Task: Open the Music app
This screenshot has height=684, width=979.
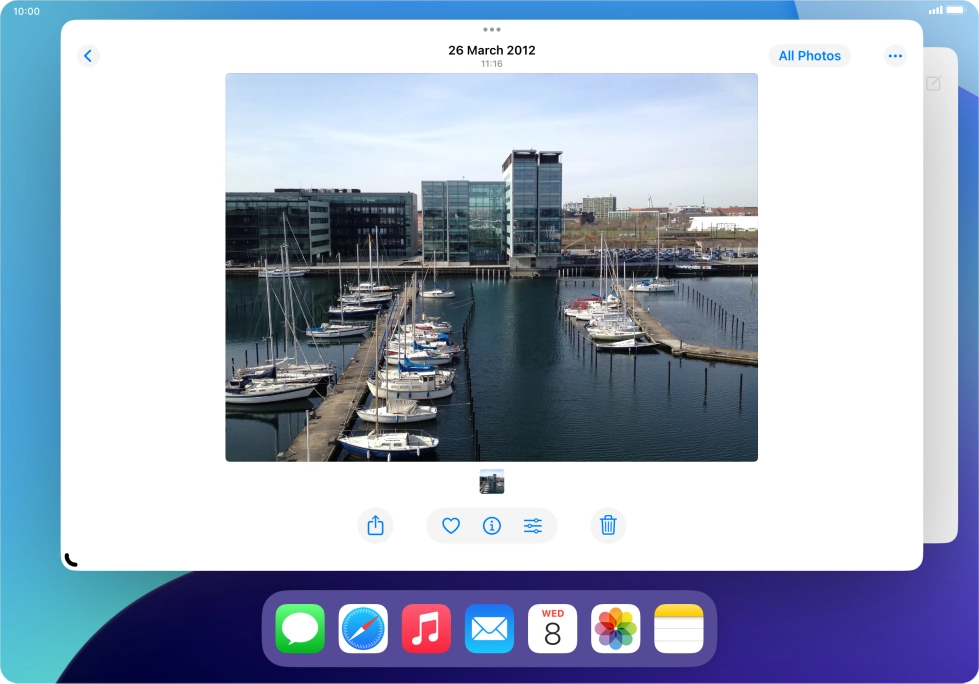Action: click(x=425, y=628)
